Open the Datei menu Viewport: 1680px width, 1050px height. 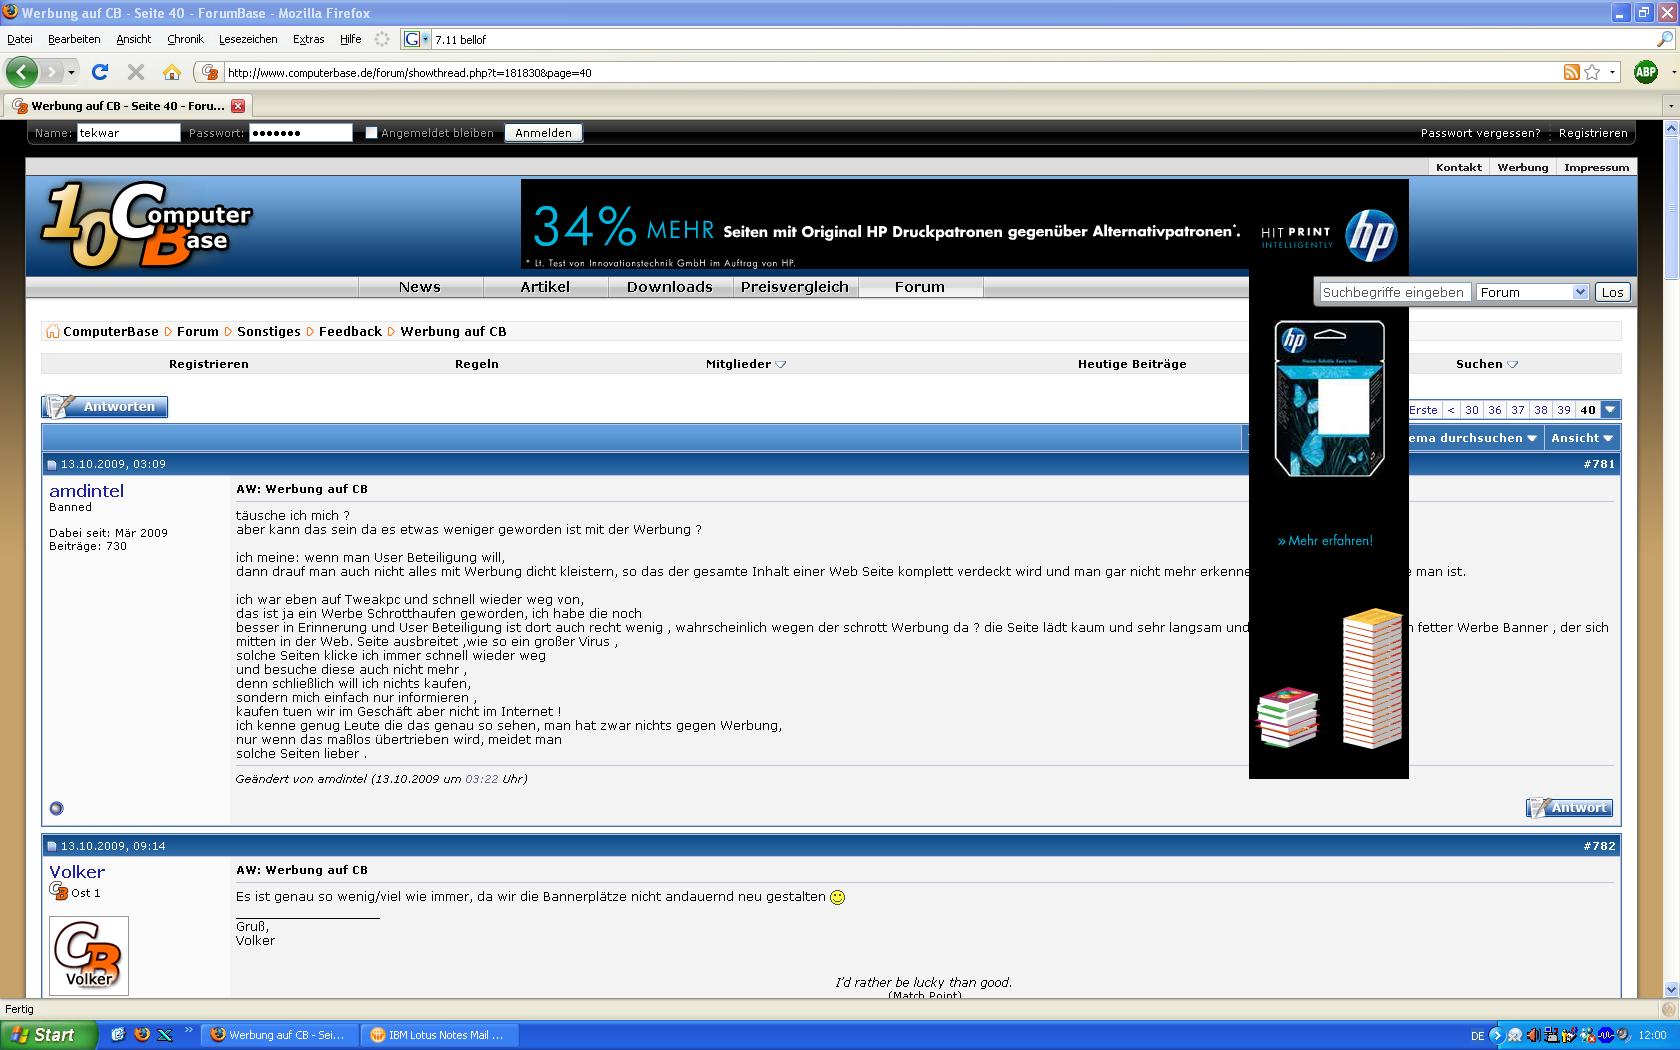[x=20, y=39]
